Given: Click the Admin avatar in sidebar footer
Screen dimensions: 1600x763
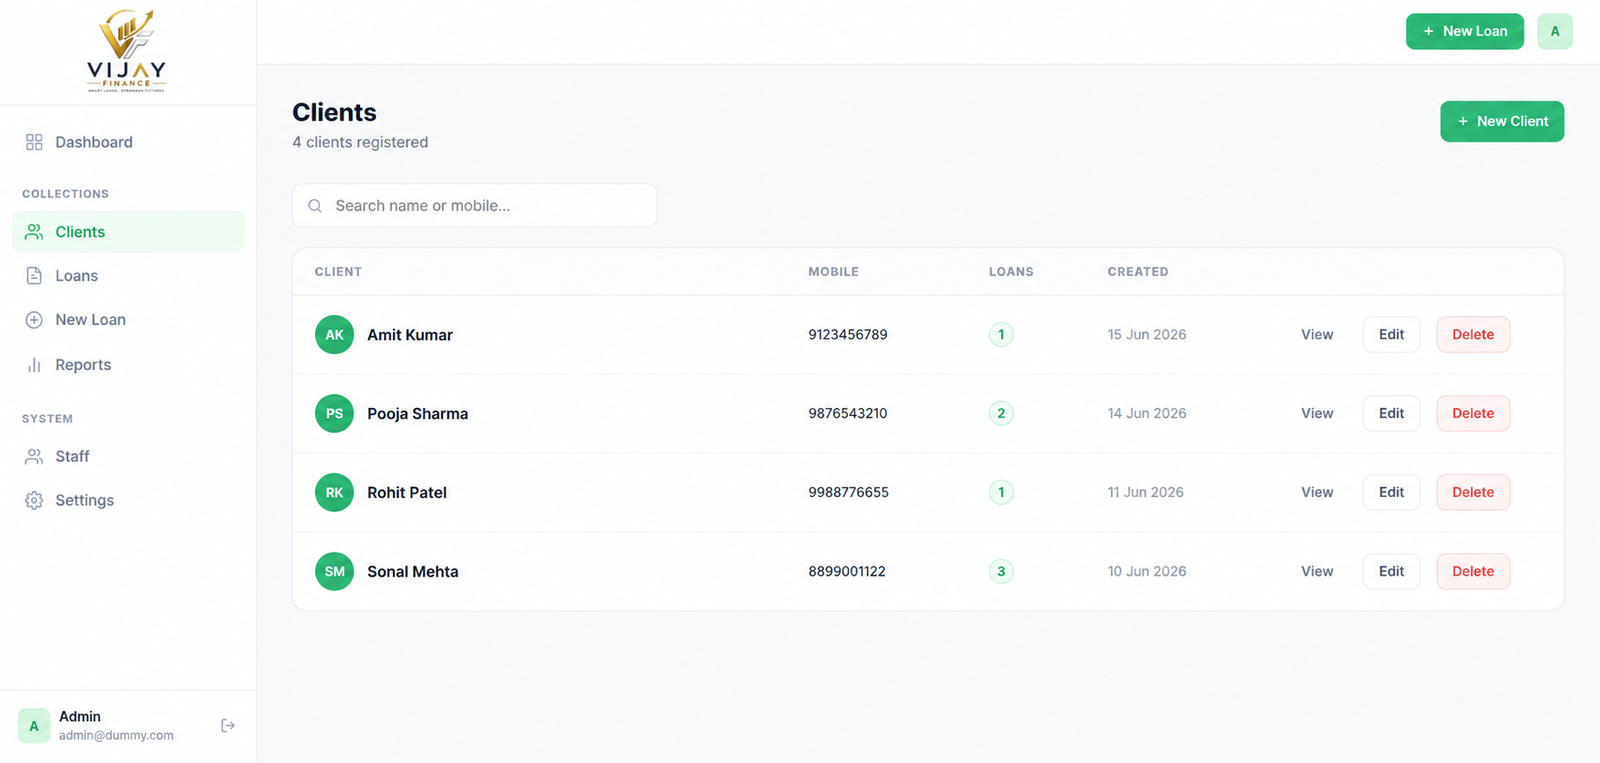Looking at the screenshot, I should pos(34,726).
